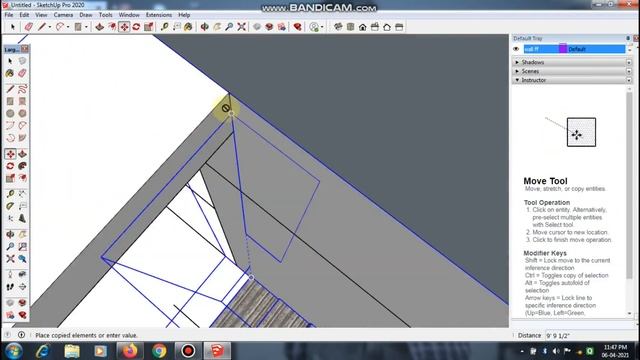Open the File menu

[9, 15]
